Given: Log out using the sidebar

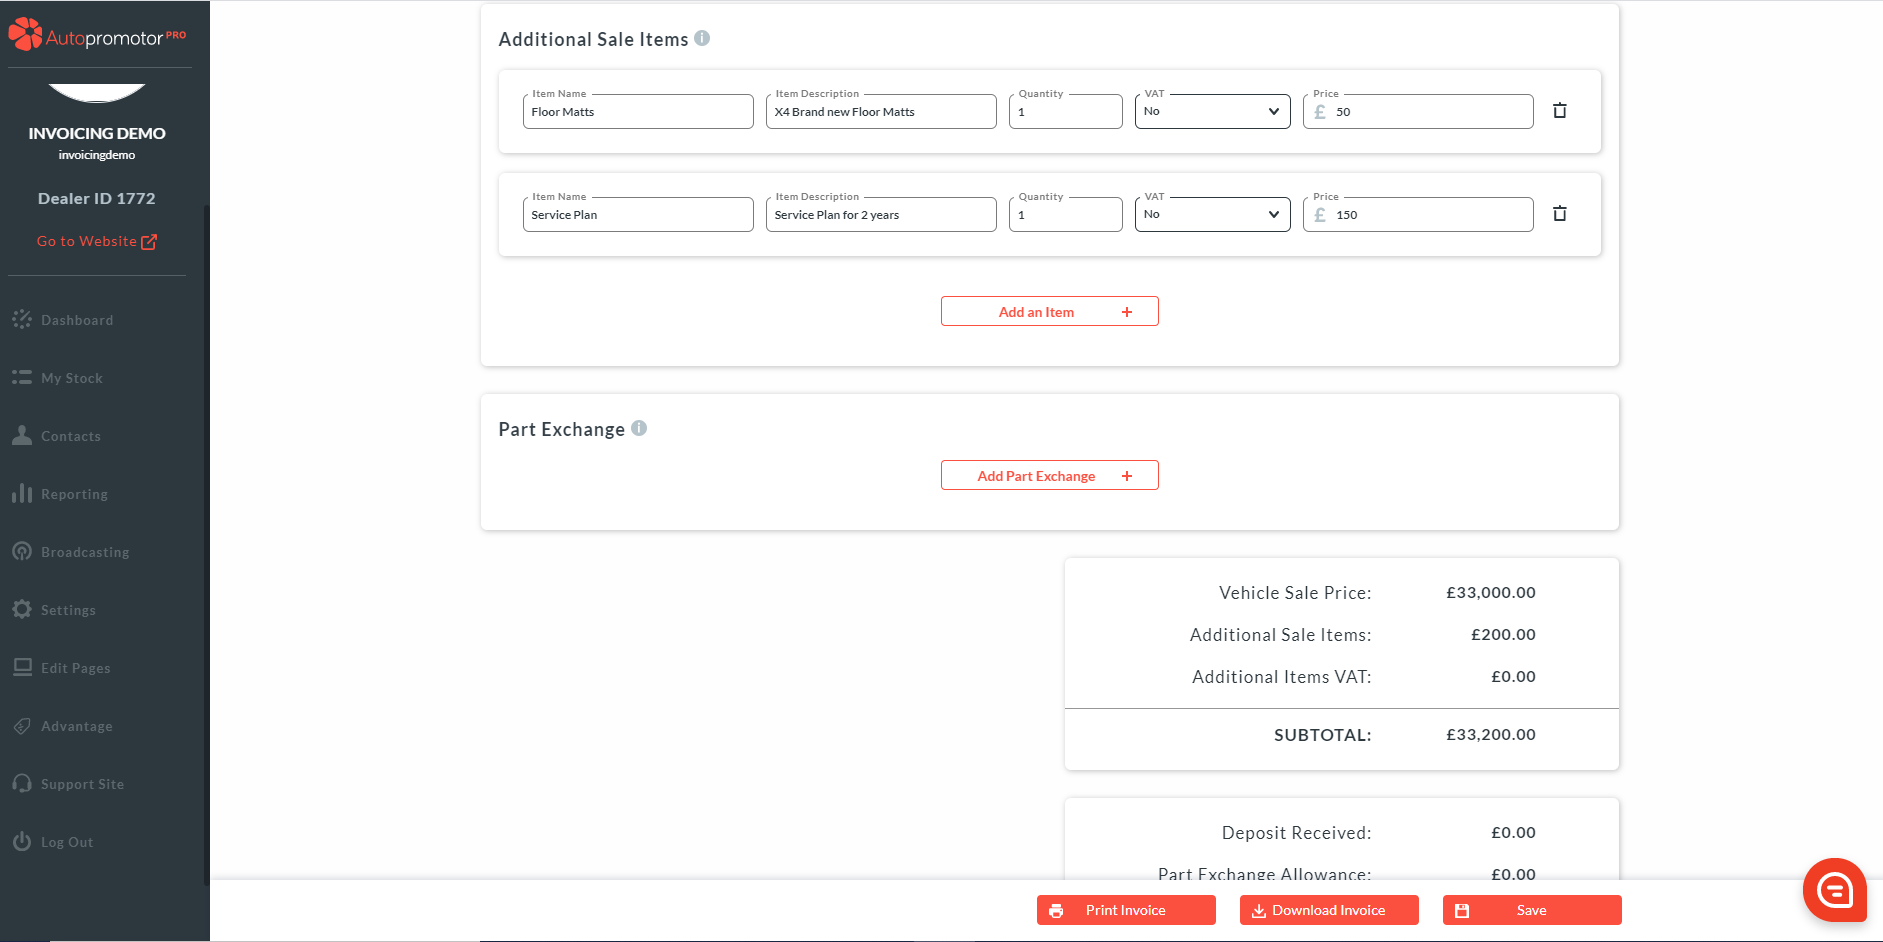Looking at the screenshot, I should (x=66, y=842).
